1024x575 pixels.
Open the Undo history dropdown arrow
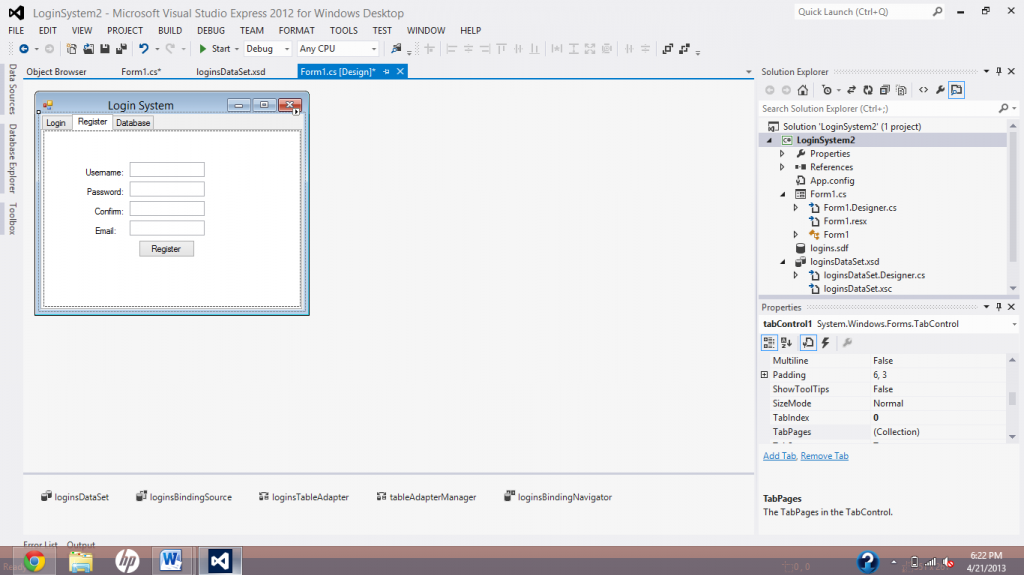click(x=157, y=49)
